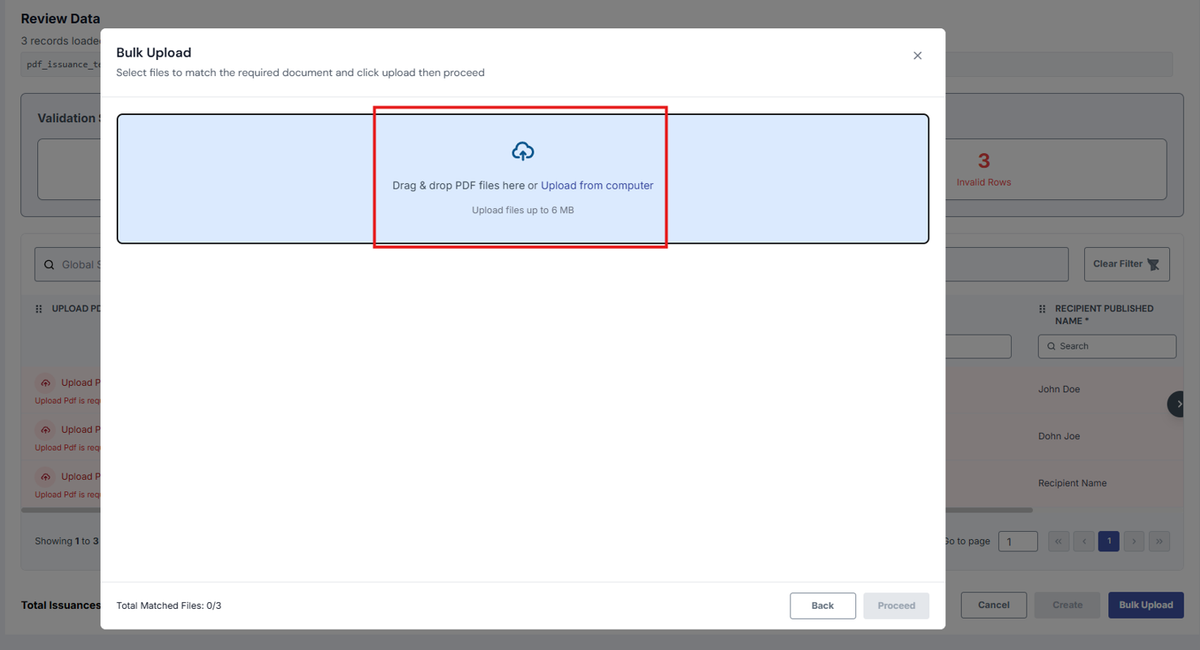The width and height of the screenshot is (1200, 650).
Task: Click Cancel in the Review Data page
Action: tap(993, 605)
